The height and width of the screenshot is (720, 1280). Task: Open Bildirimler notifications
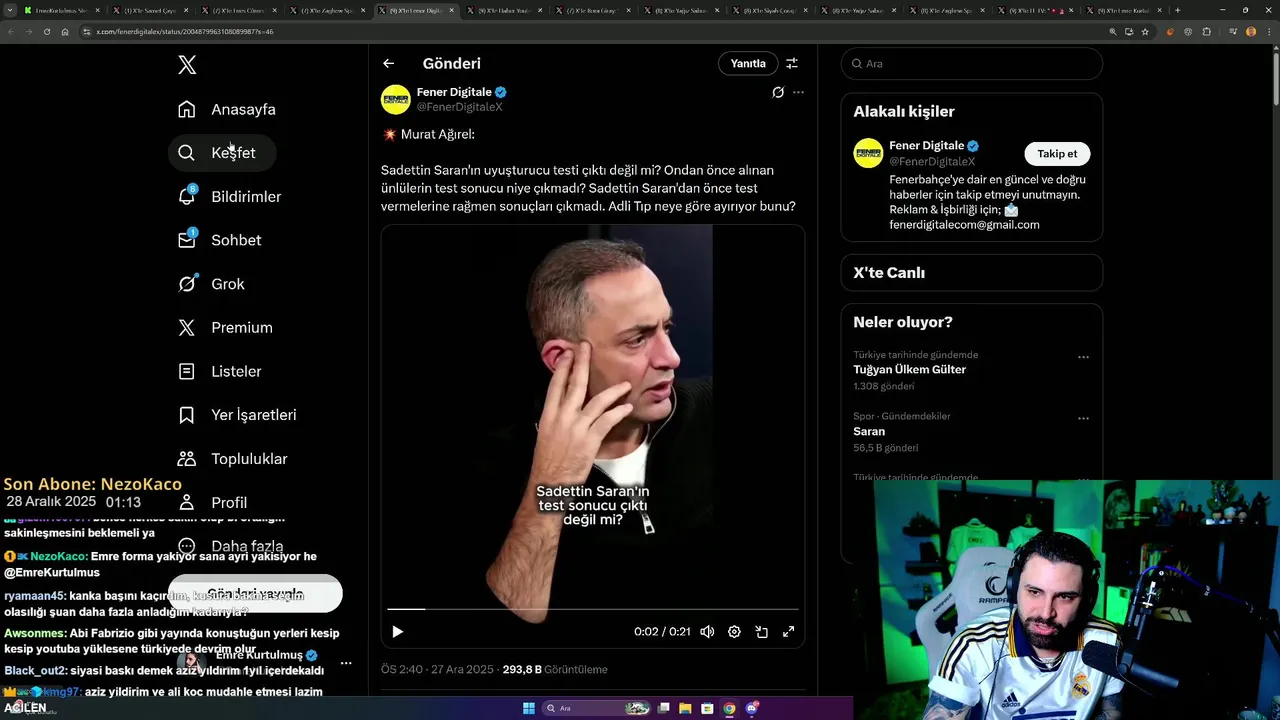(x=229, y=197)
